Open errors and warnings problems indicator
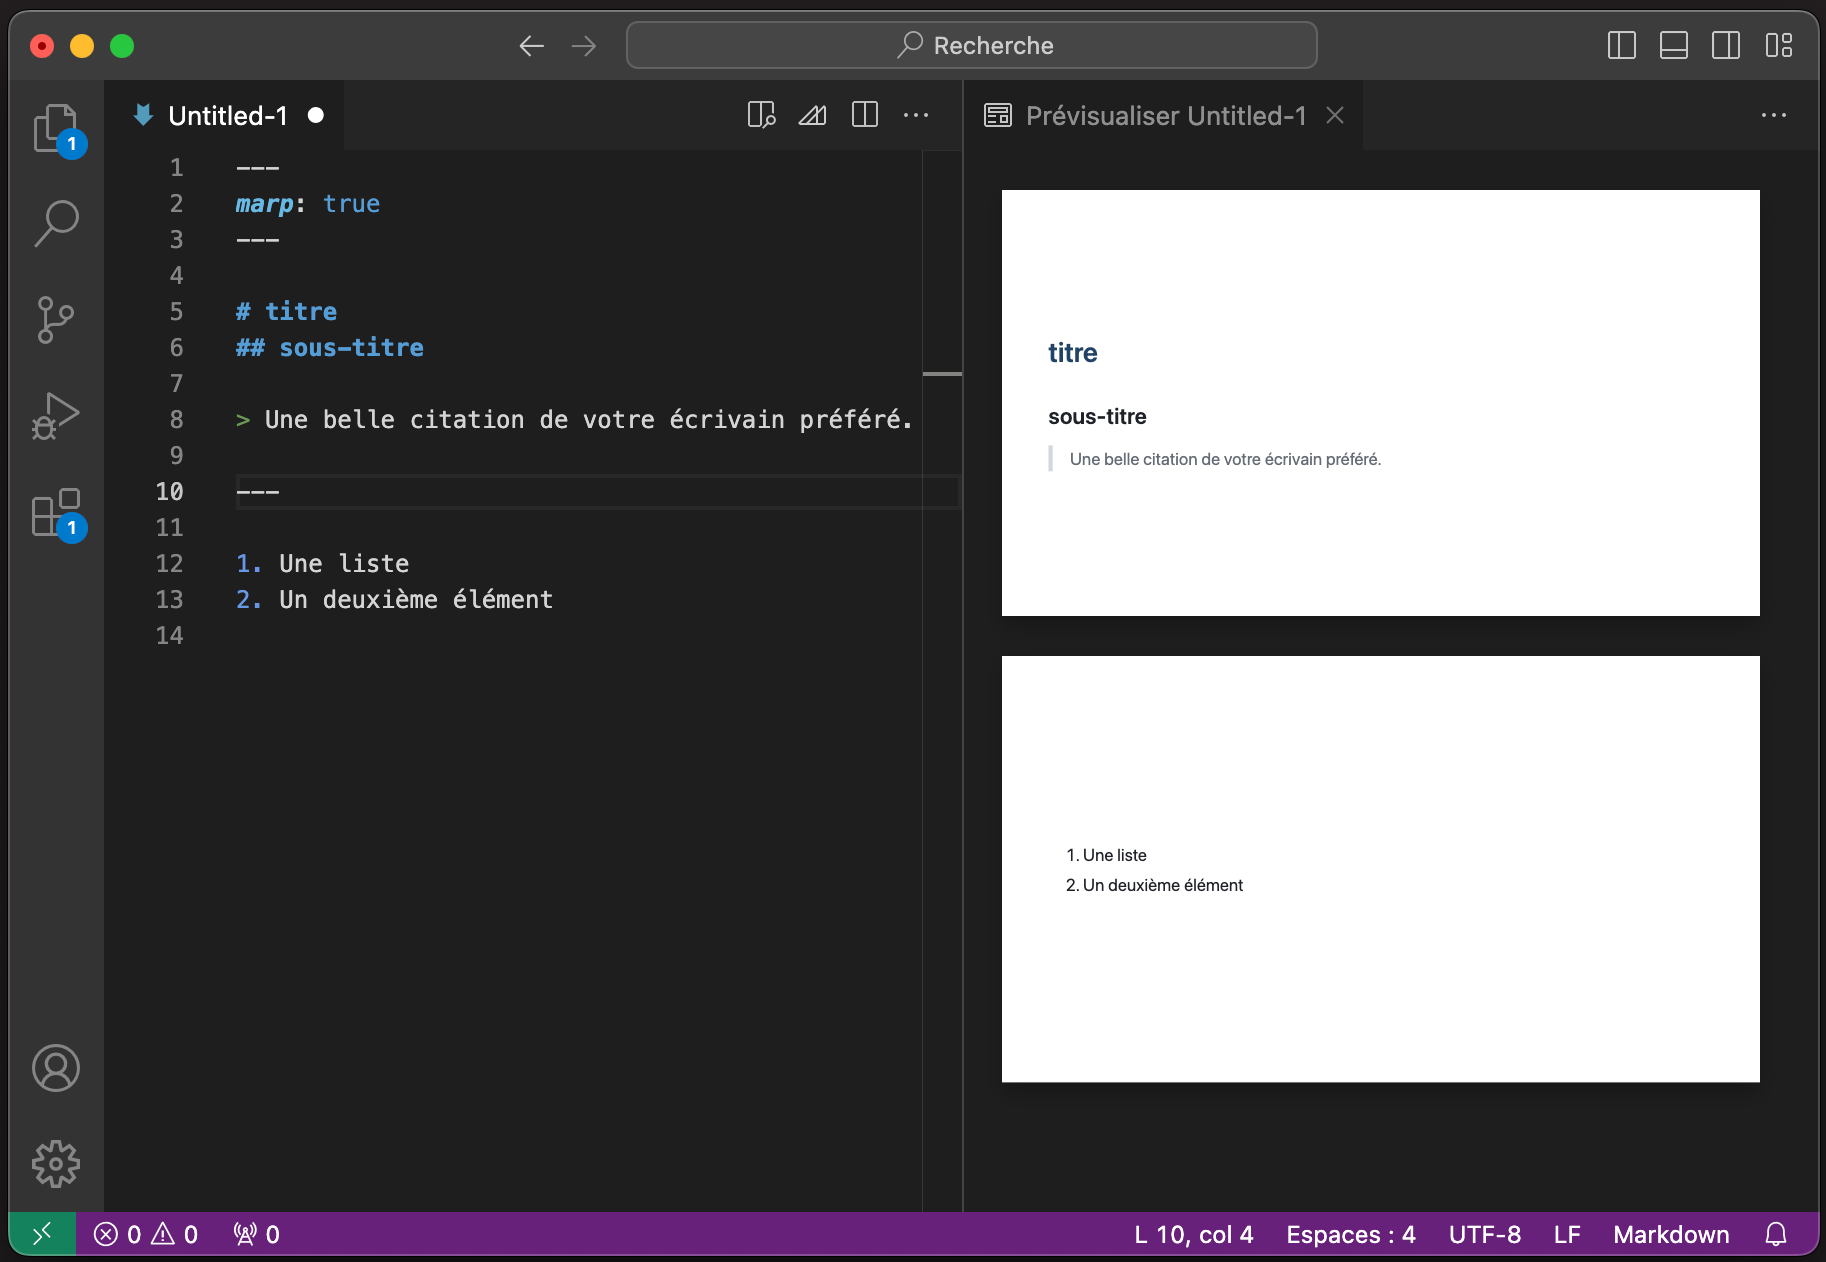This screenshot has height=1262, width=1826. tap(146, 1234)
